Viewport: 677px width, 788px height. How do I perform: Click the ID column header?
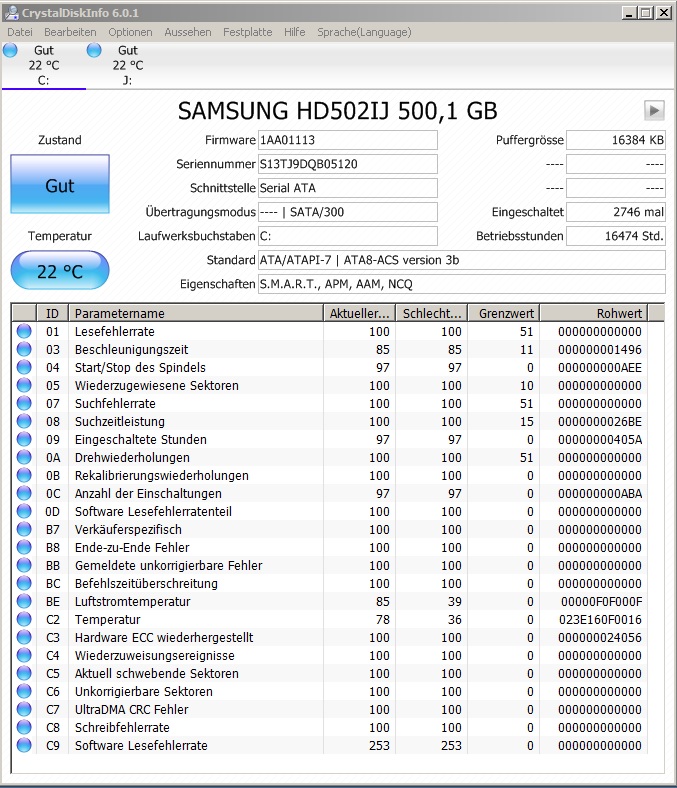click(x=52, y=313)
